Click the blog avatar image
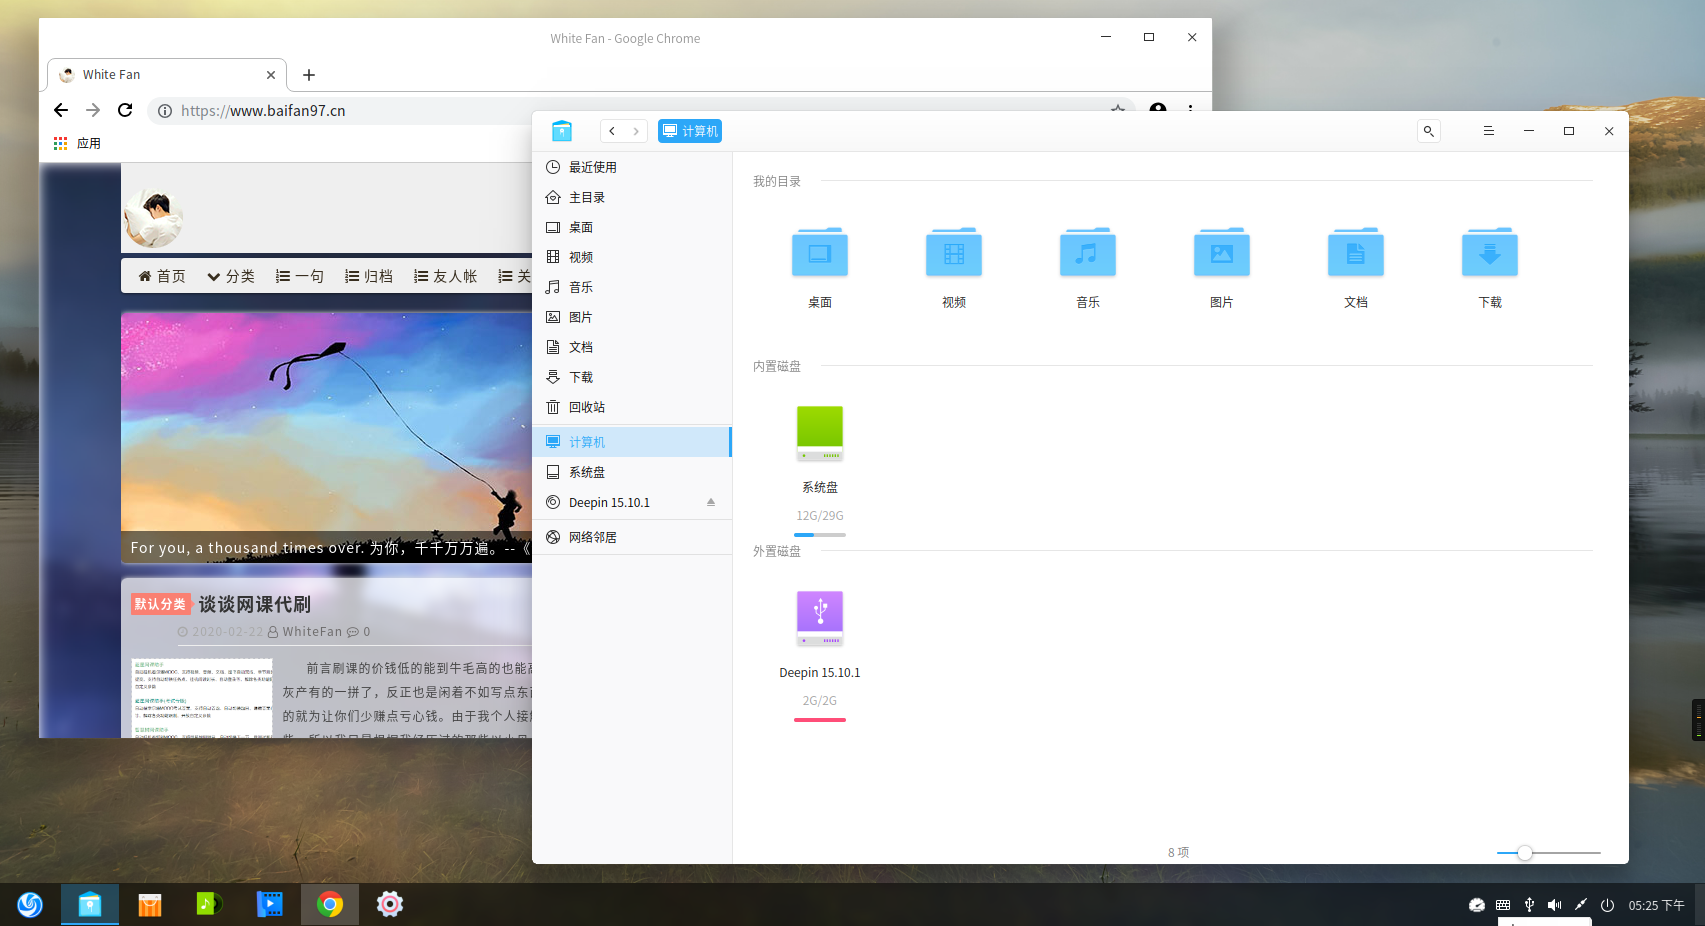This screenshot has height=926, width=1705. point(153,217)
